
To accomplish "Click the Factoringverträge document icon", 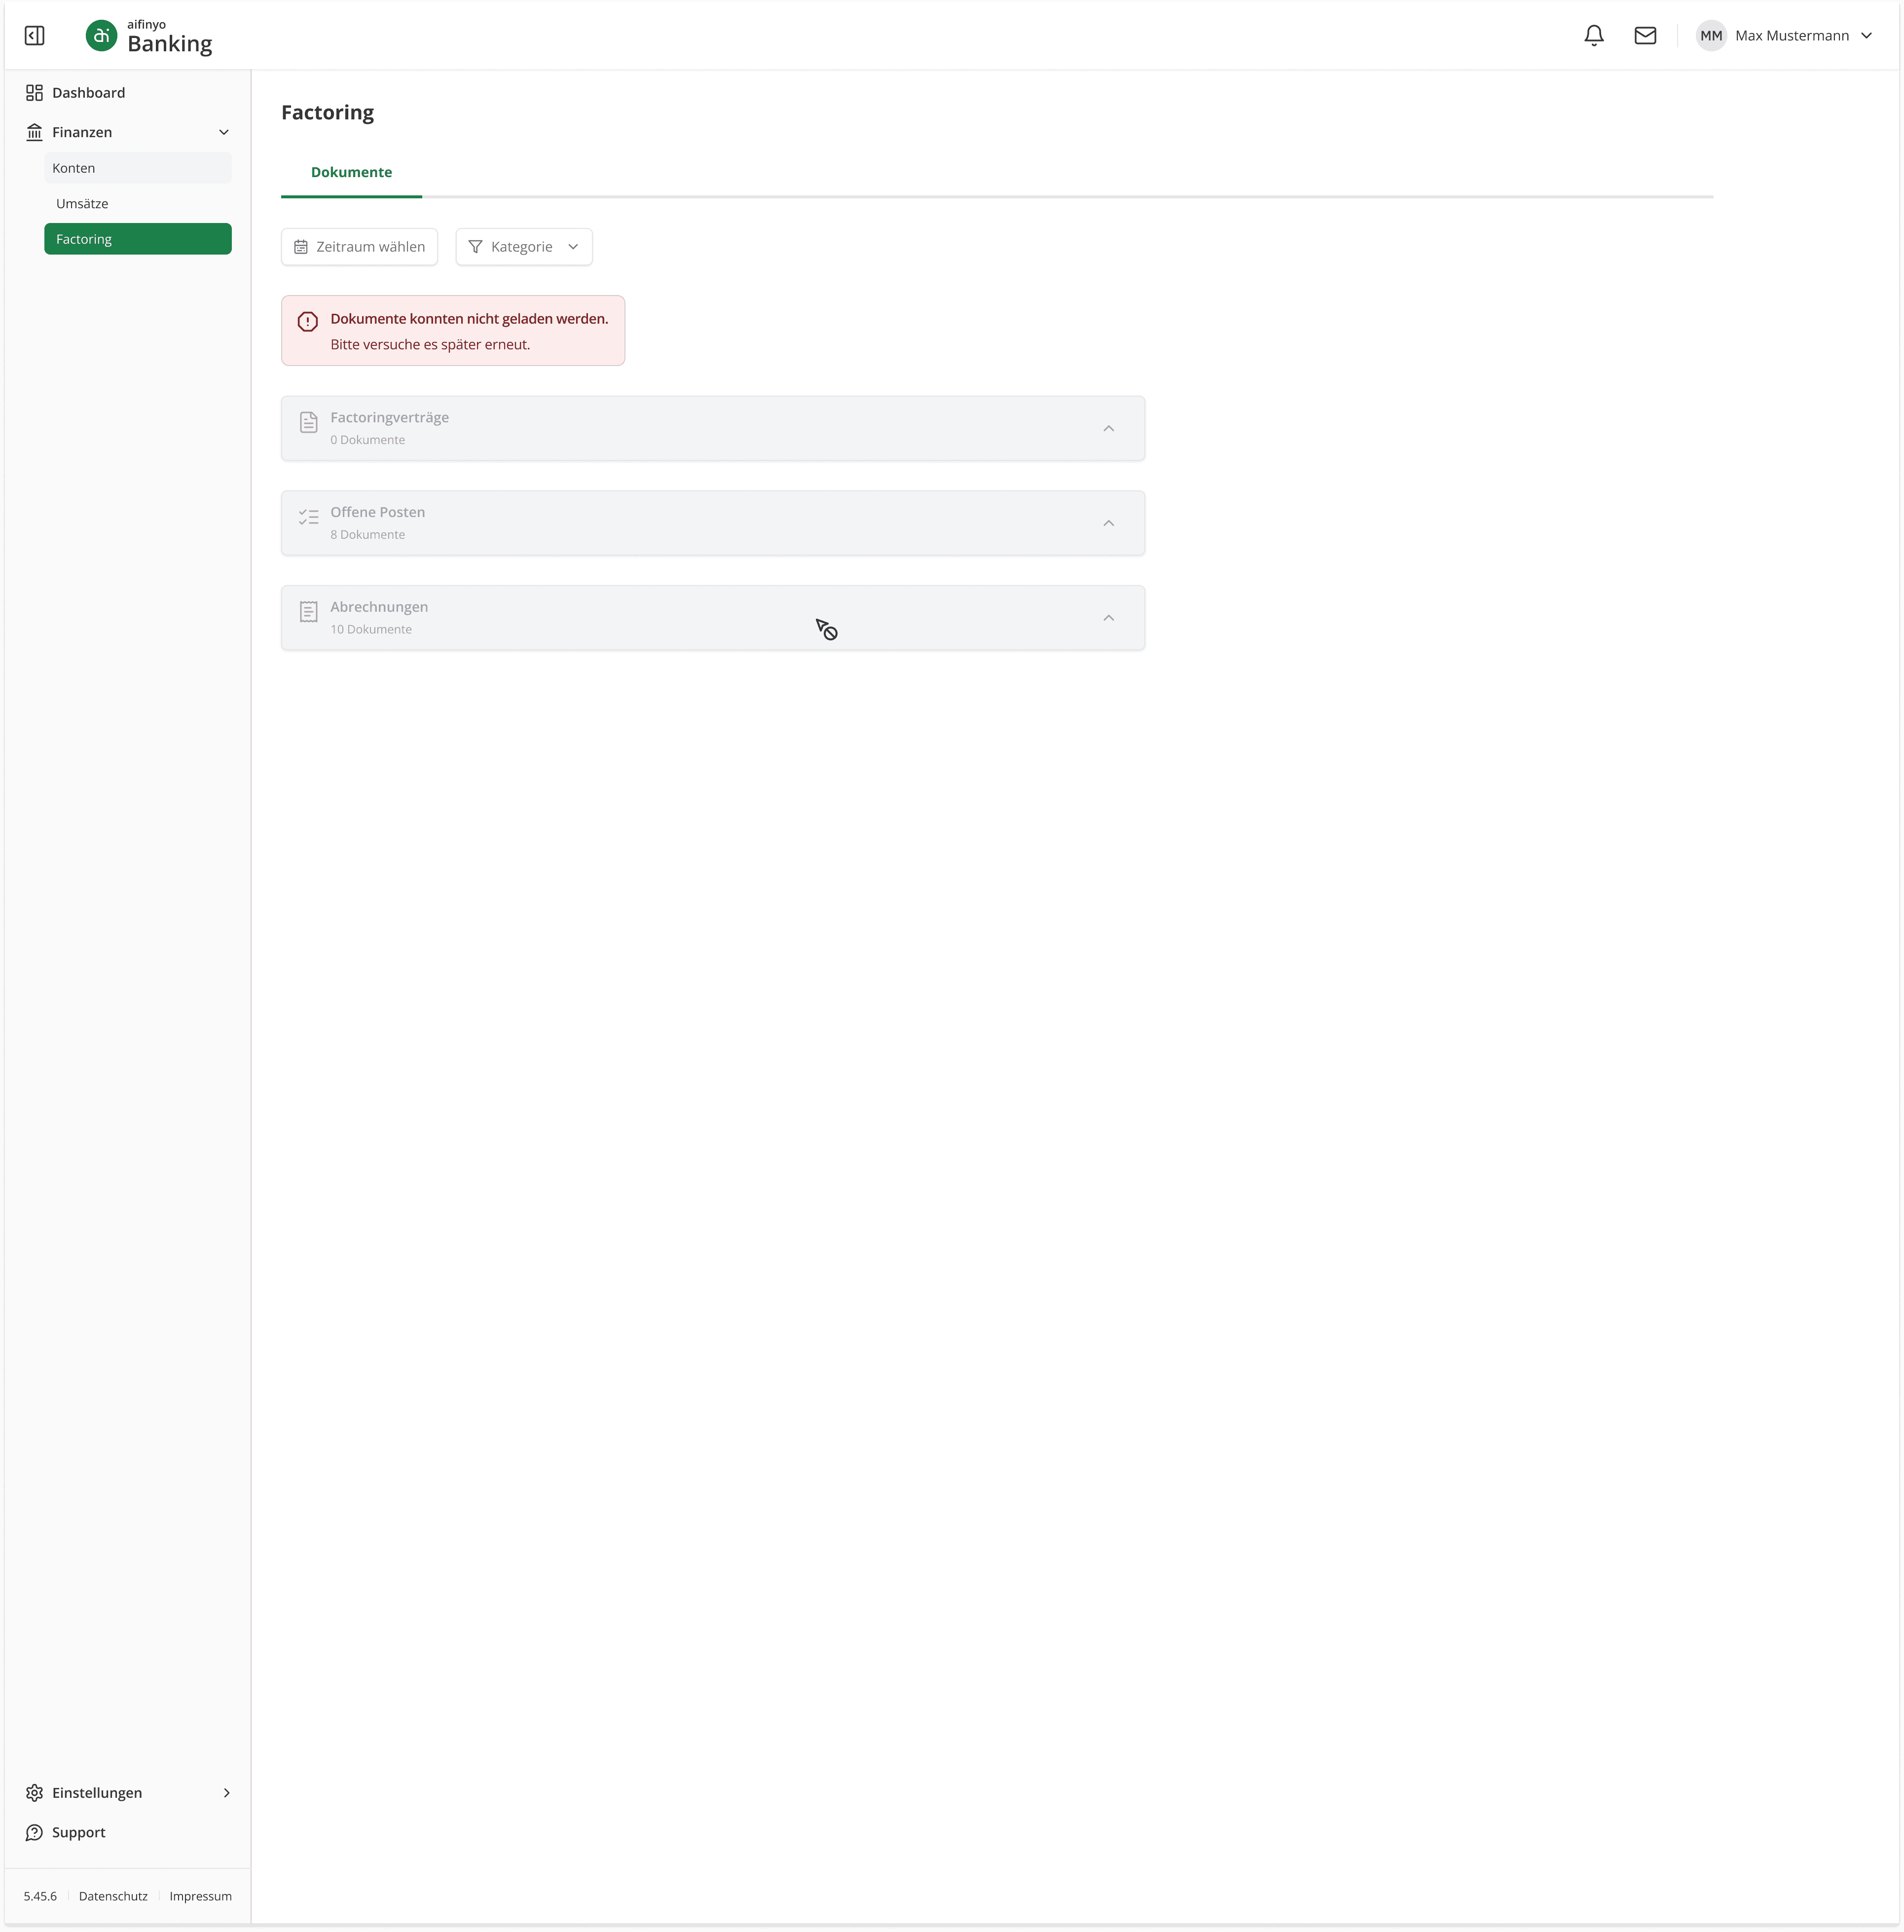I will (309, 423).
